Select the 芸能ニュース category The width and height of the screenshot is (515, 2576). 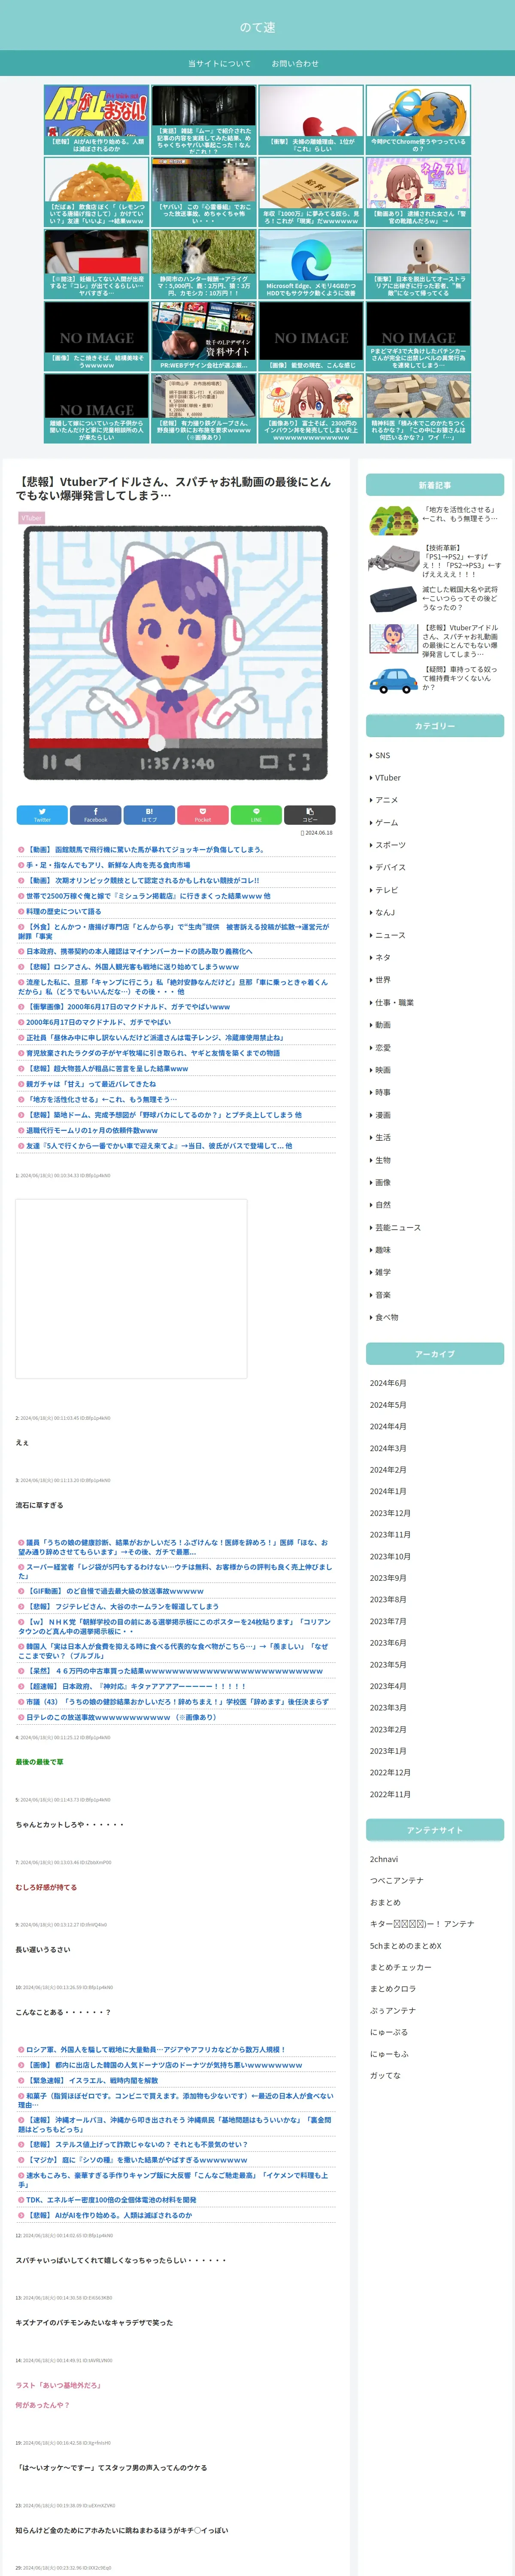click(397, 1227)
